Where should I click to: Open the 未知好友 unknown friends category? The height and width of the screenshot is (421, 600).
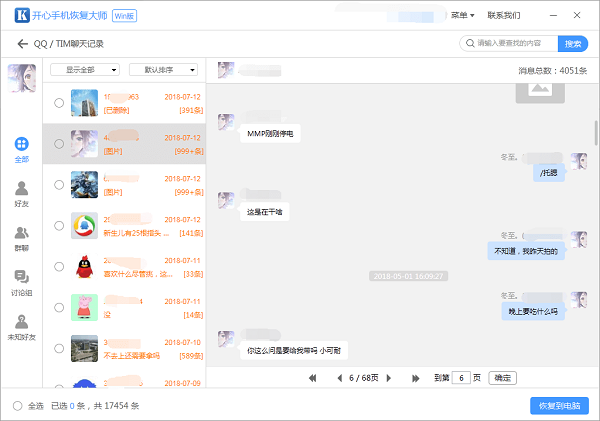coord(21,328)
